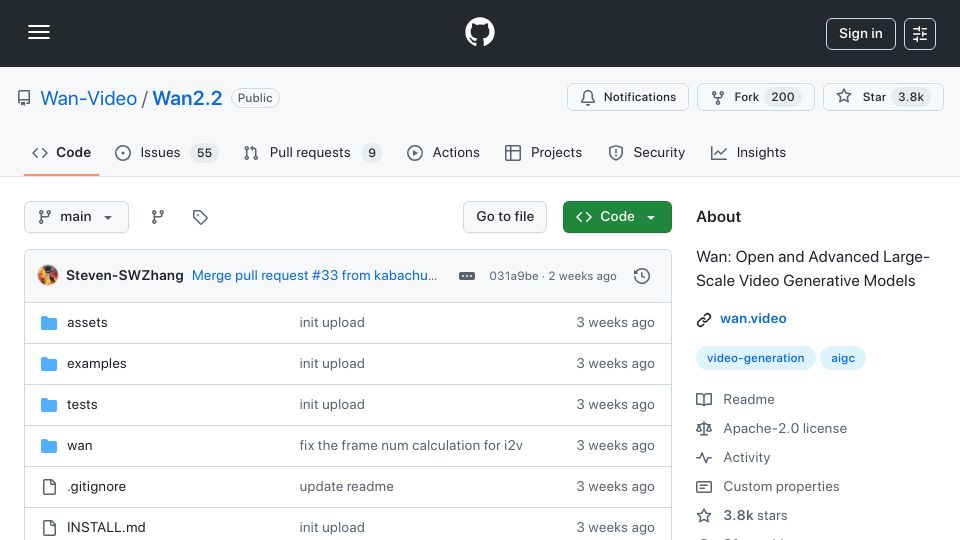
Task: Click the 9 pull requests counter
Action: click(372, 152)
